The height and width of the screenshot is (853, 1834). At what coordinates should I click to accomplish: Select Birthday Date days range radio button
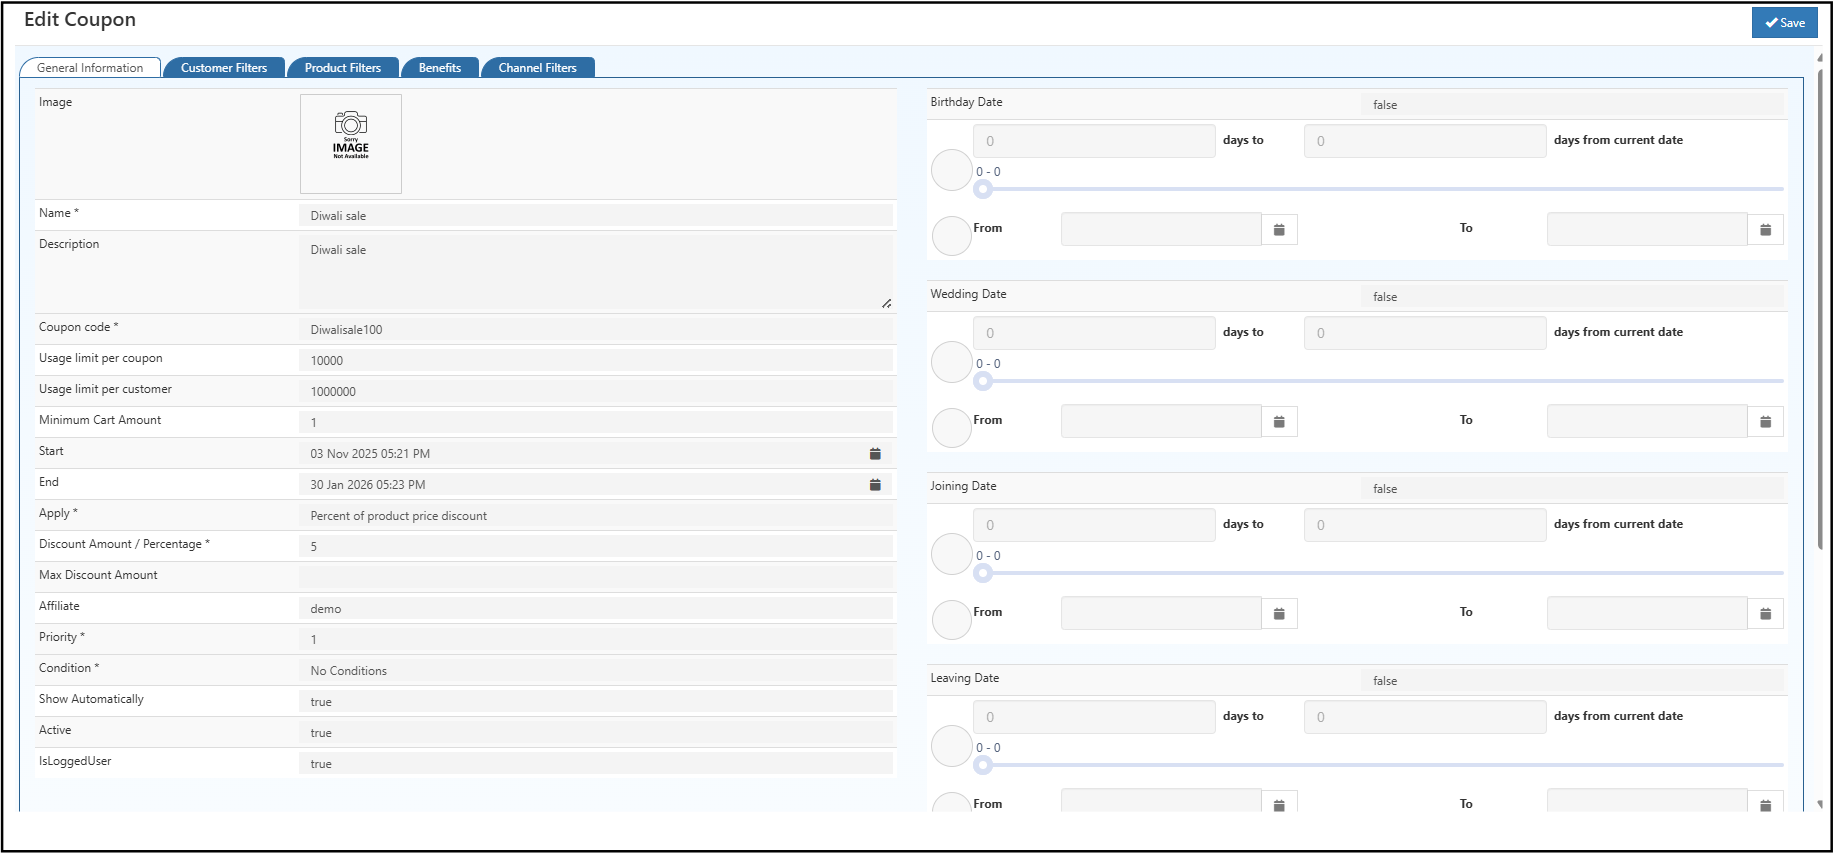[x=951, y=170]
